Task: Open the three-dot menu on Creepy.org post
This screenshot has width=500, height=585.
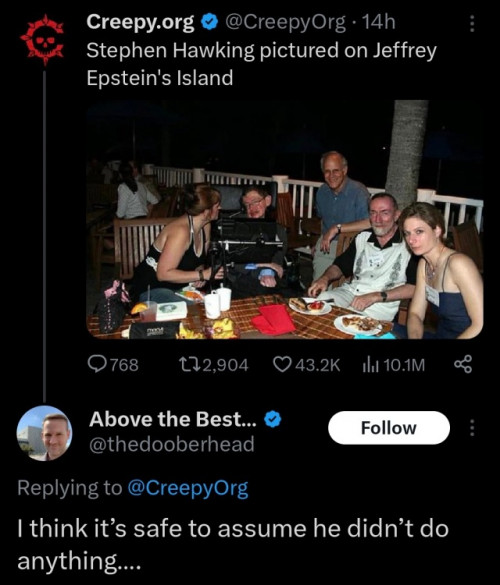Action: click(472, 24)
